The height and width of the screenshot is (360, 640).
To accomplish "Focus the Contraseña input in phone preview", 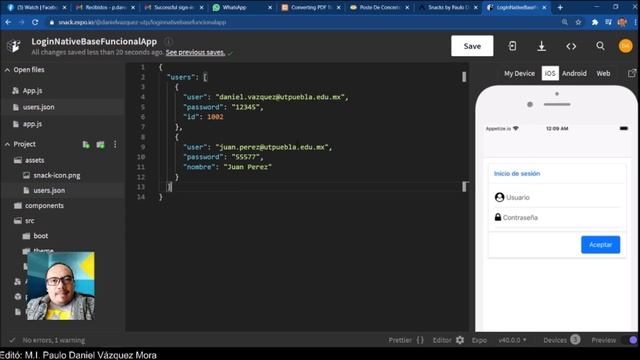I will coord(557,218).
